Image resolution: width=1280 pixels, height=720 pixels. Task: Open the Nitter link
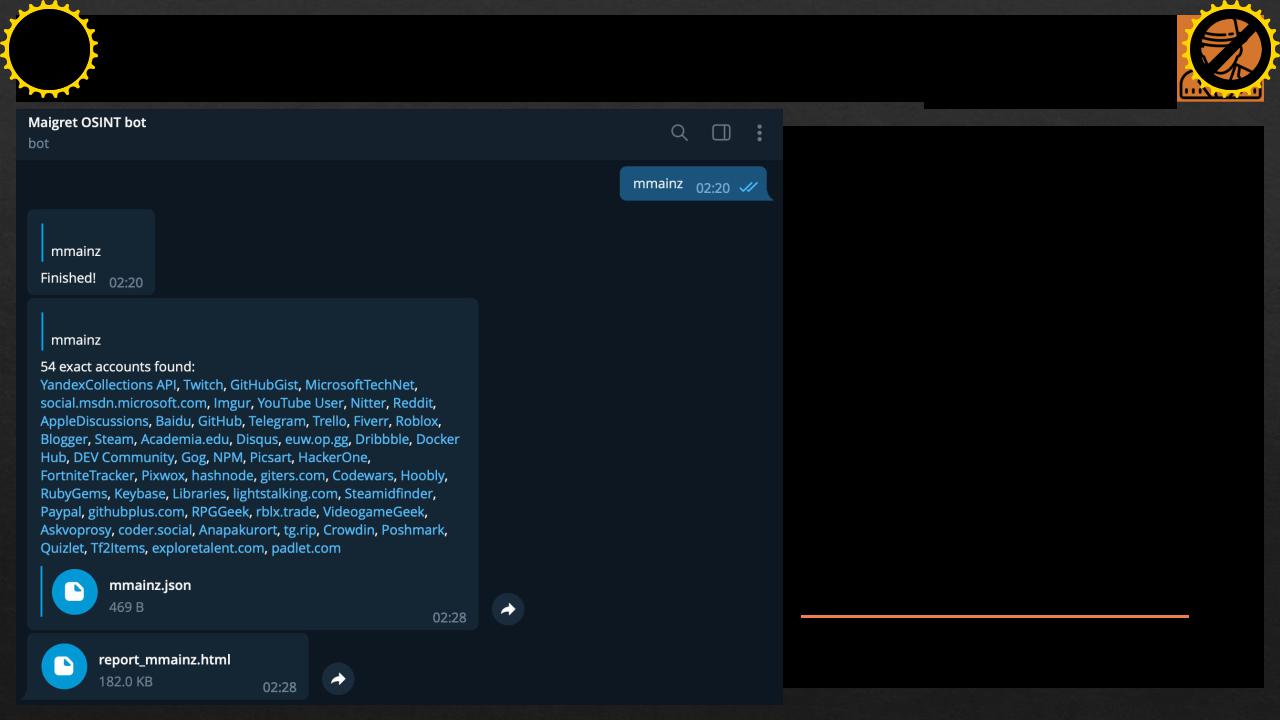367,403
